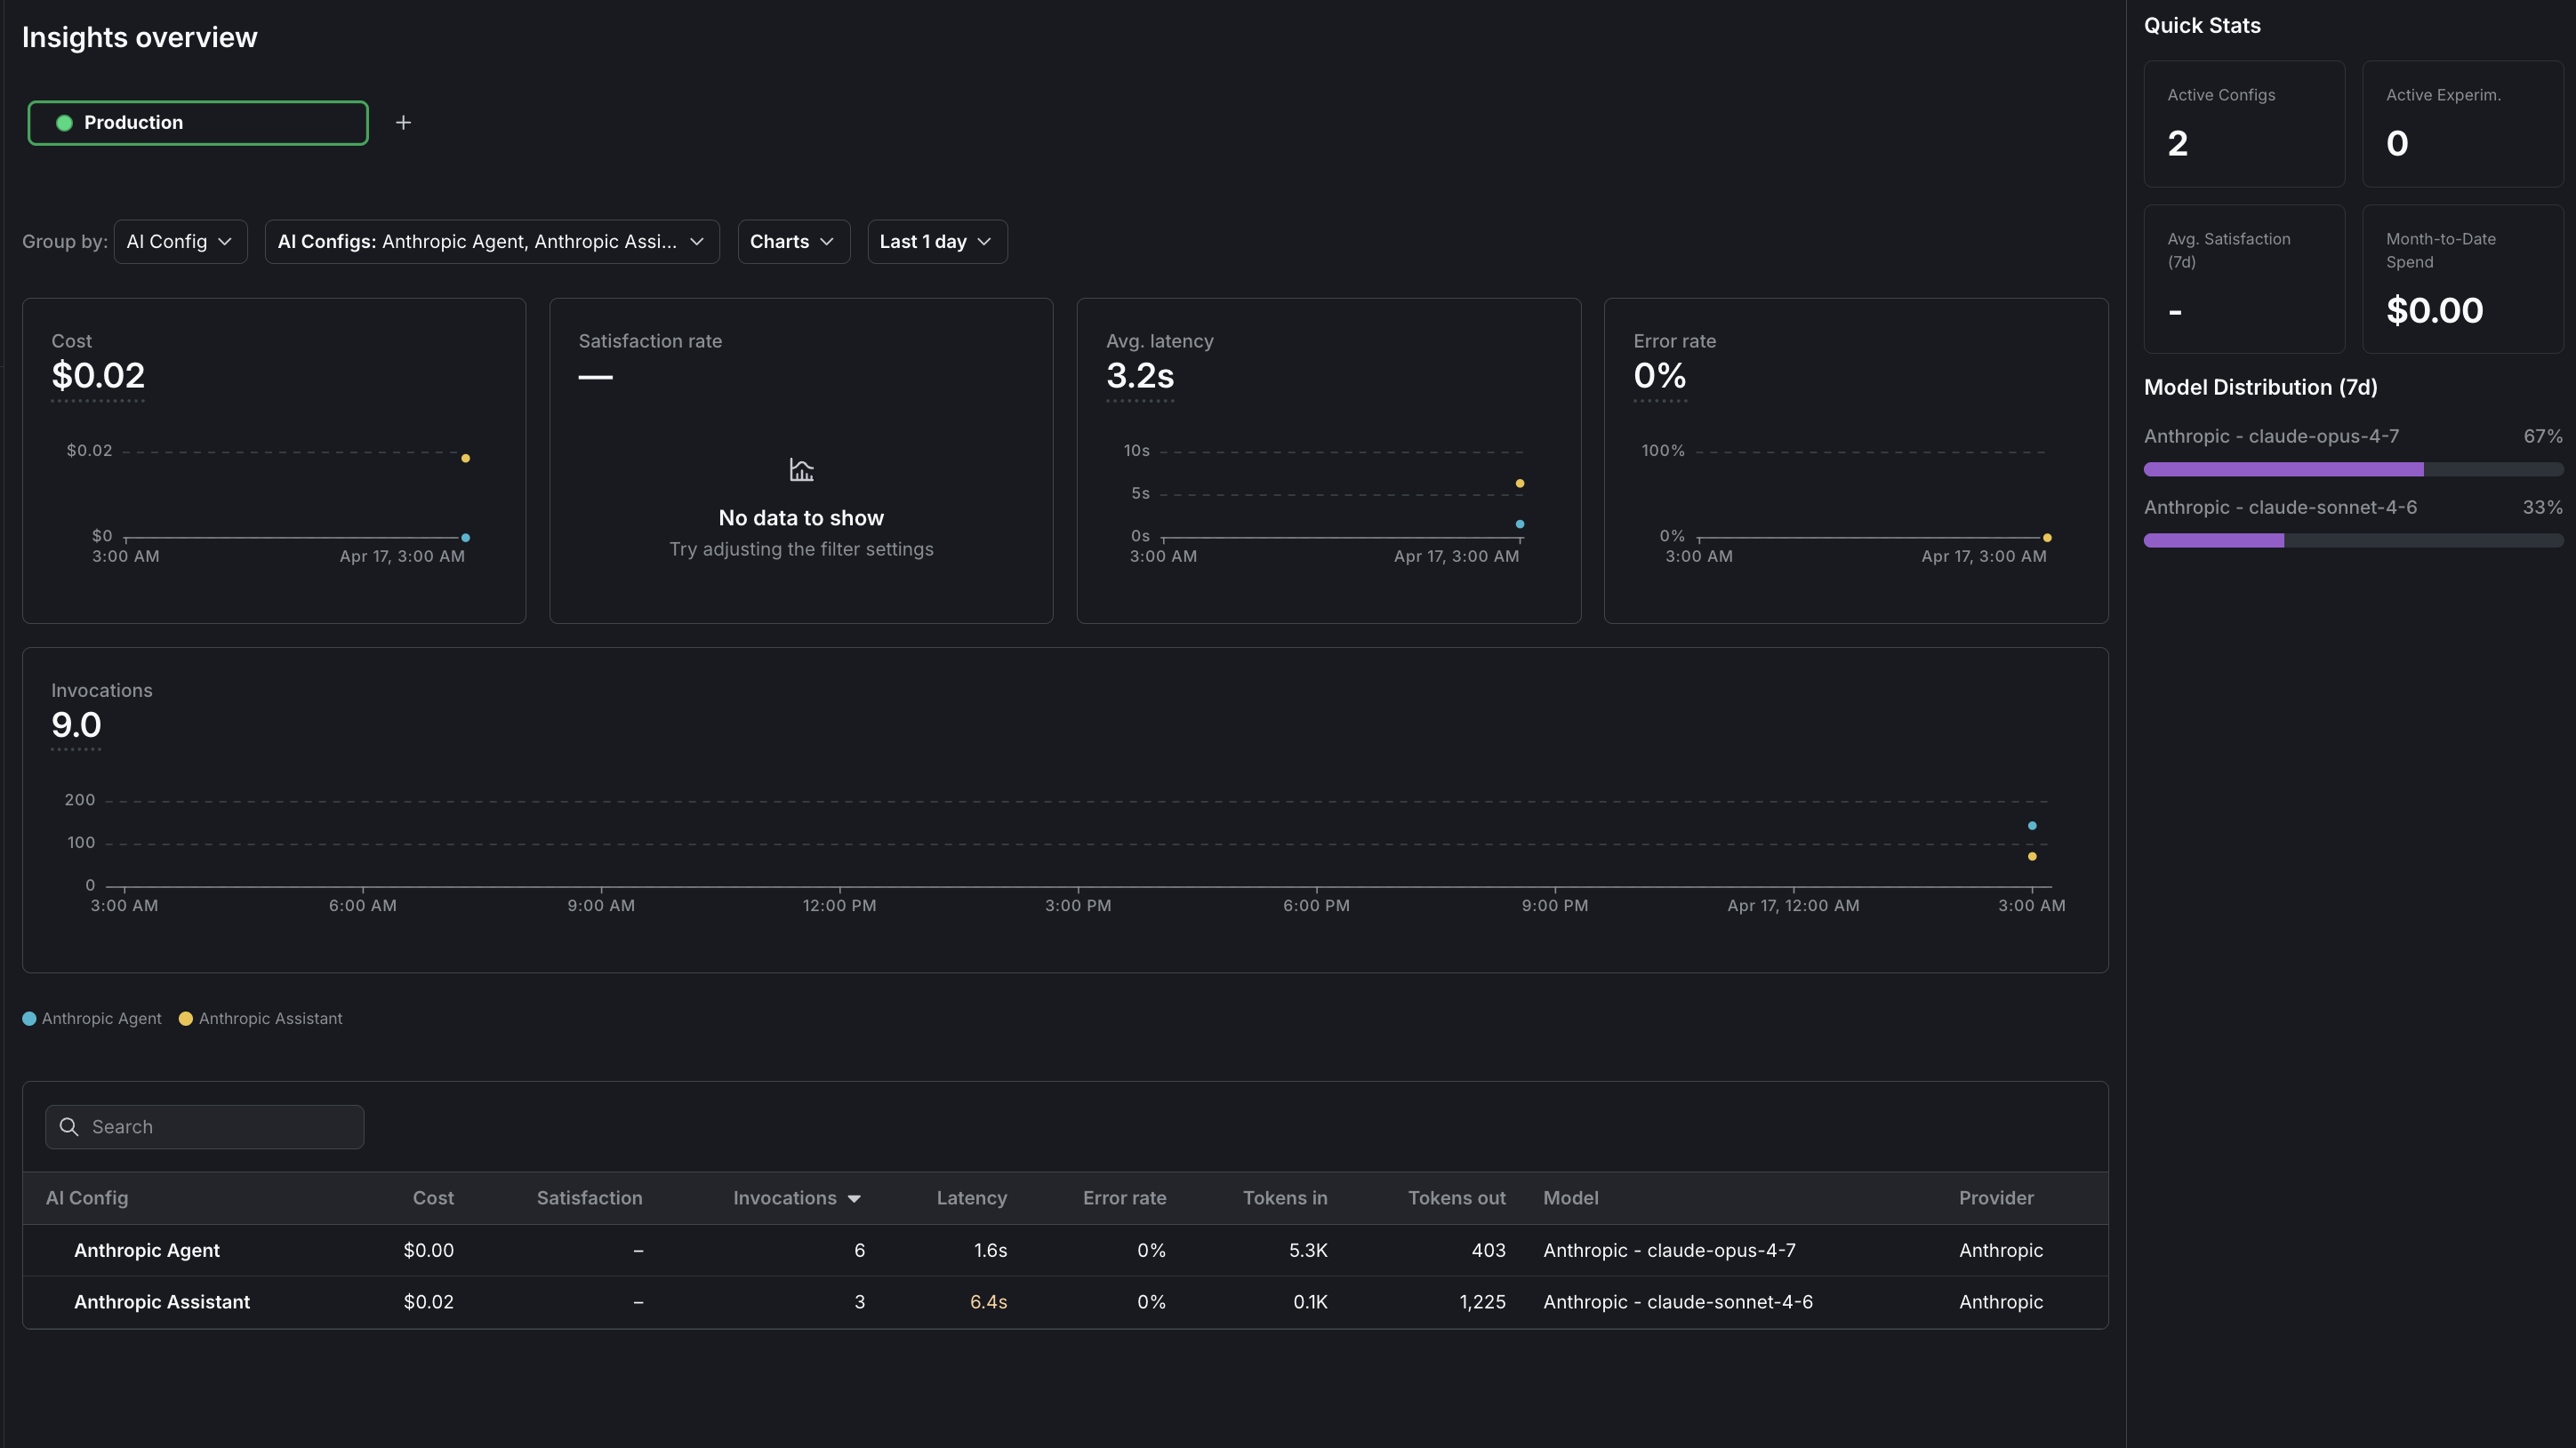Toggle the Anthropic Assistant series in chart legend
This screenshot has width=2576, height=1448.
tap(261, 1018)
